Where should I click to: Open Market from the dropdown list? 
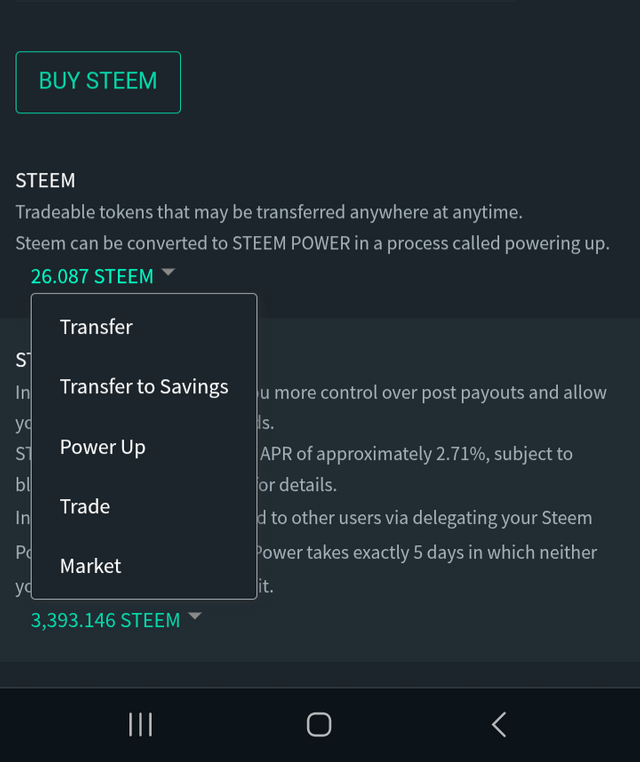[90, 566]
